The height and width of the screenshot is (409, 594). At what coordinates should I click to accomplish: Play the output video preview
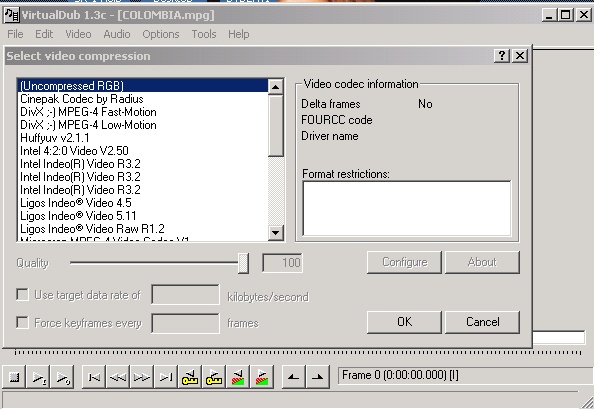pyautogui.click(x=62, y=377)
